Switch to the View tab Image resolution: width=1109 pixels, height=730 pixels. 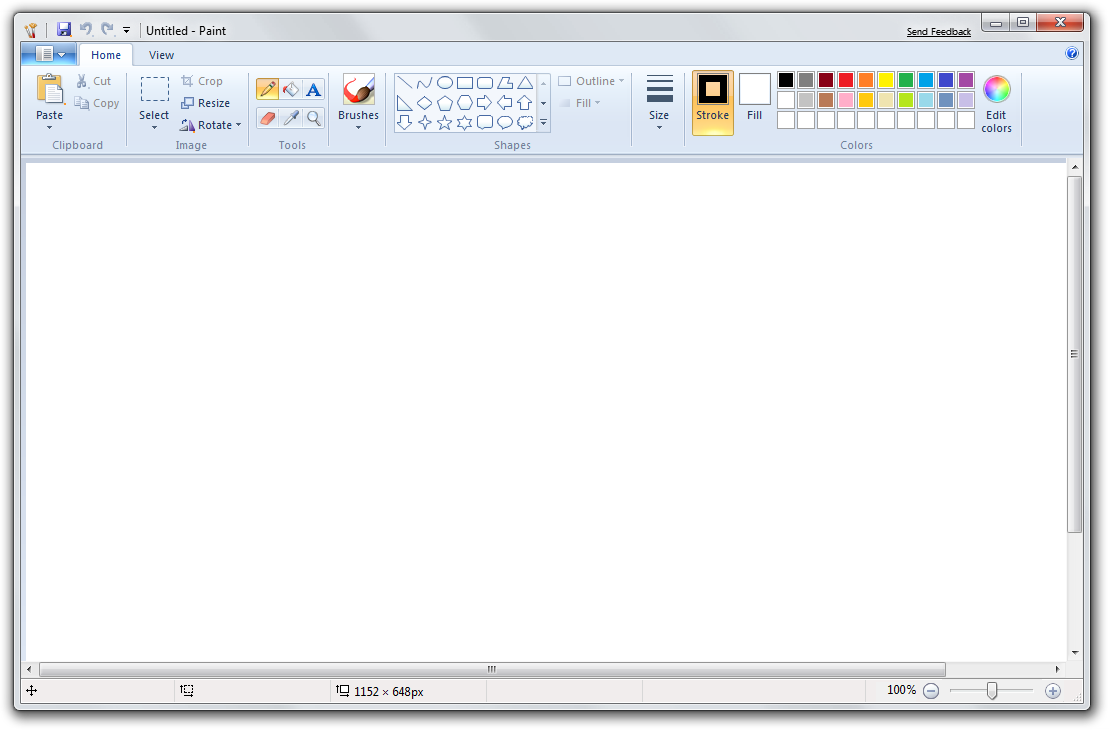point(161,55)
